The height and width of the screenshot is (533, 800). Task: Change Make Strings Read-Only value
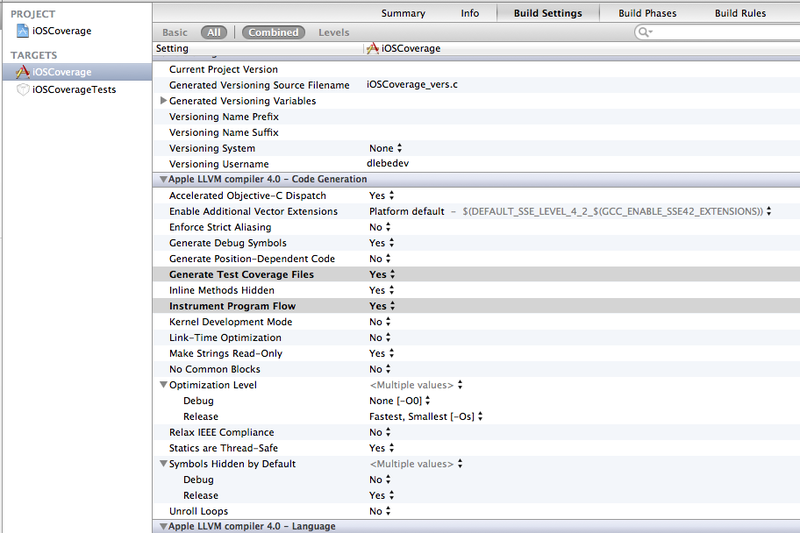click(x=382, y=353)
